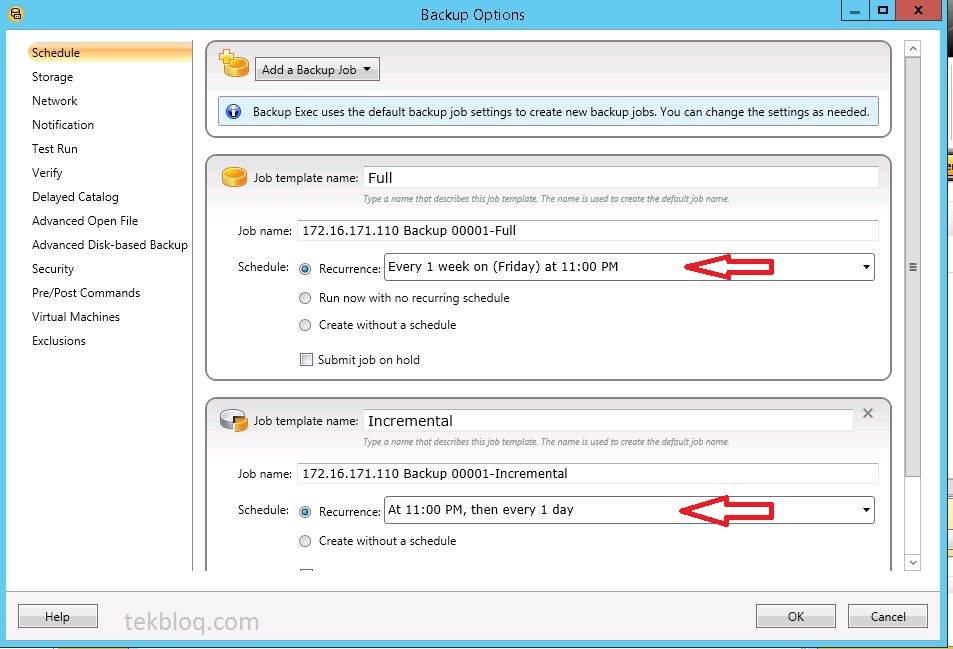The width and height of the screenshot is (953, 649).
Task: Switch to the Test Run page
Action: click(55, 149)
